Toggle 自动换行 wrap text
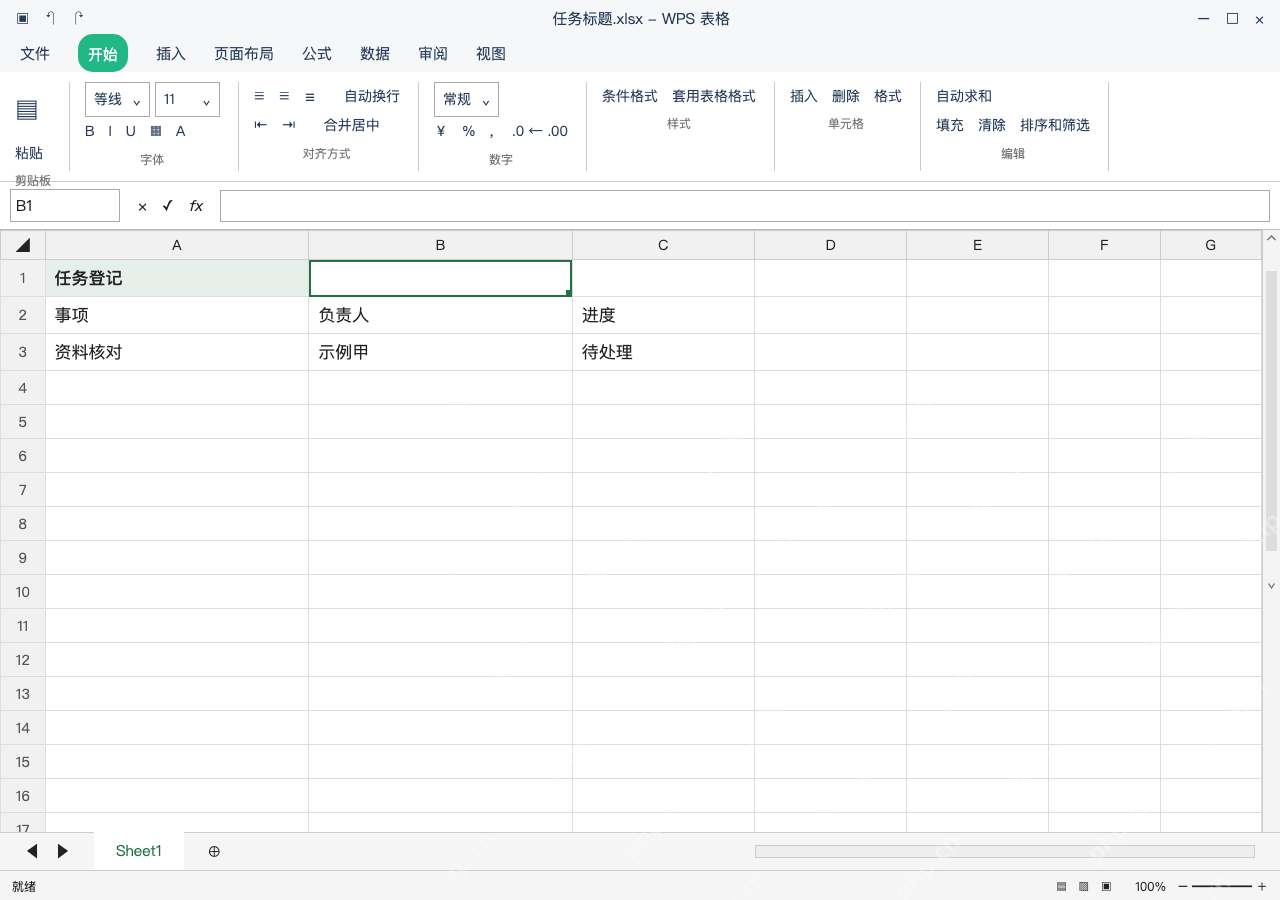Image resolution: width=1280 pixels, height=900 pixels. (x=372, y=96)
